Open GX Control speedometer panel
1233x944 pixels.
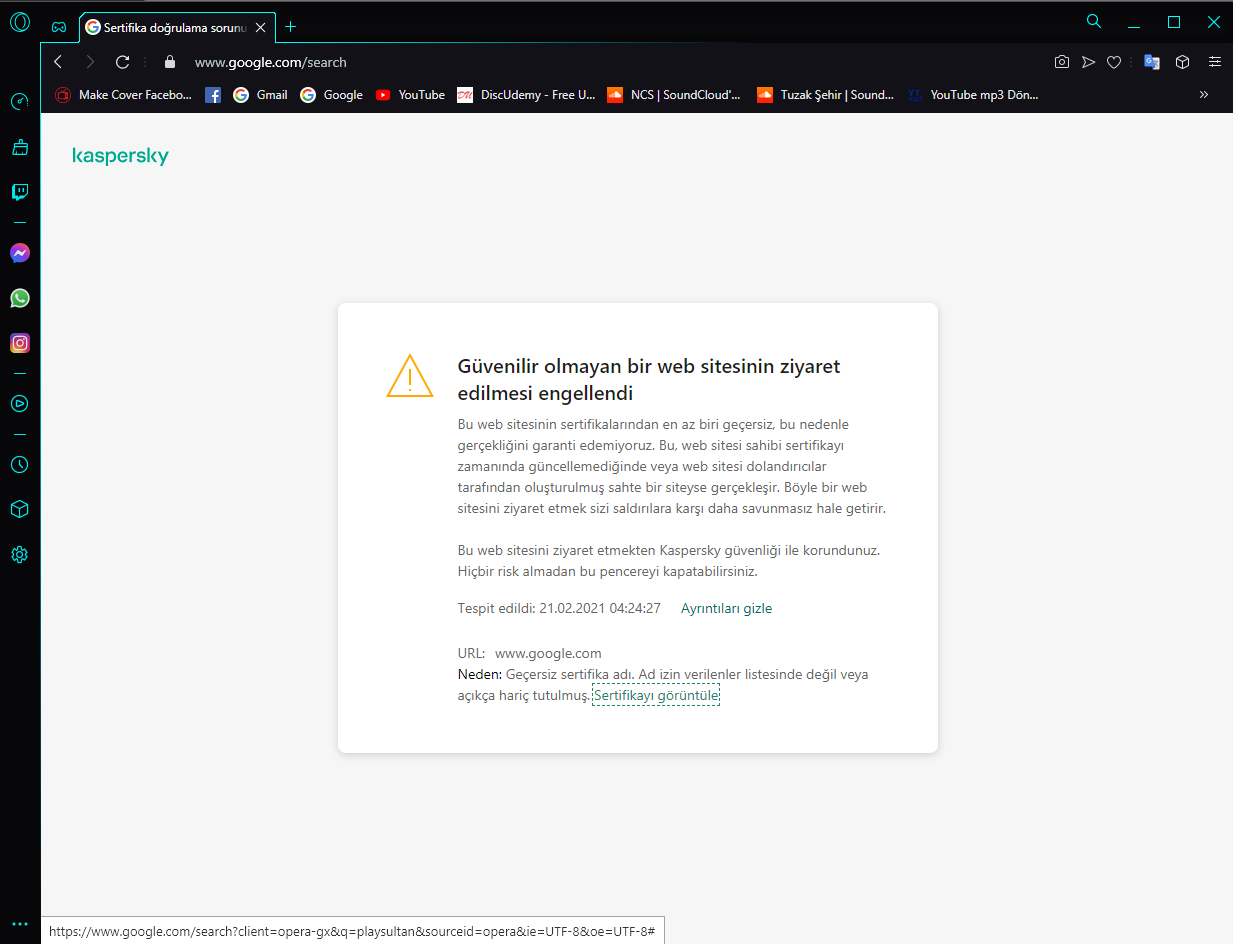tap(19, 102)
